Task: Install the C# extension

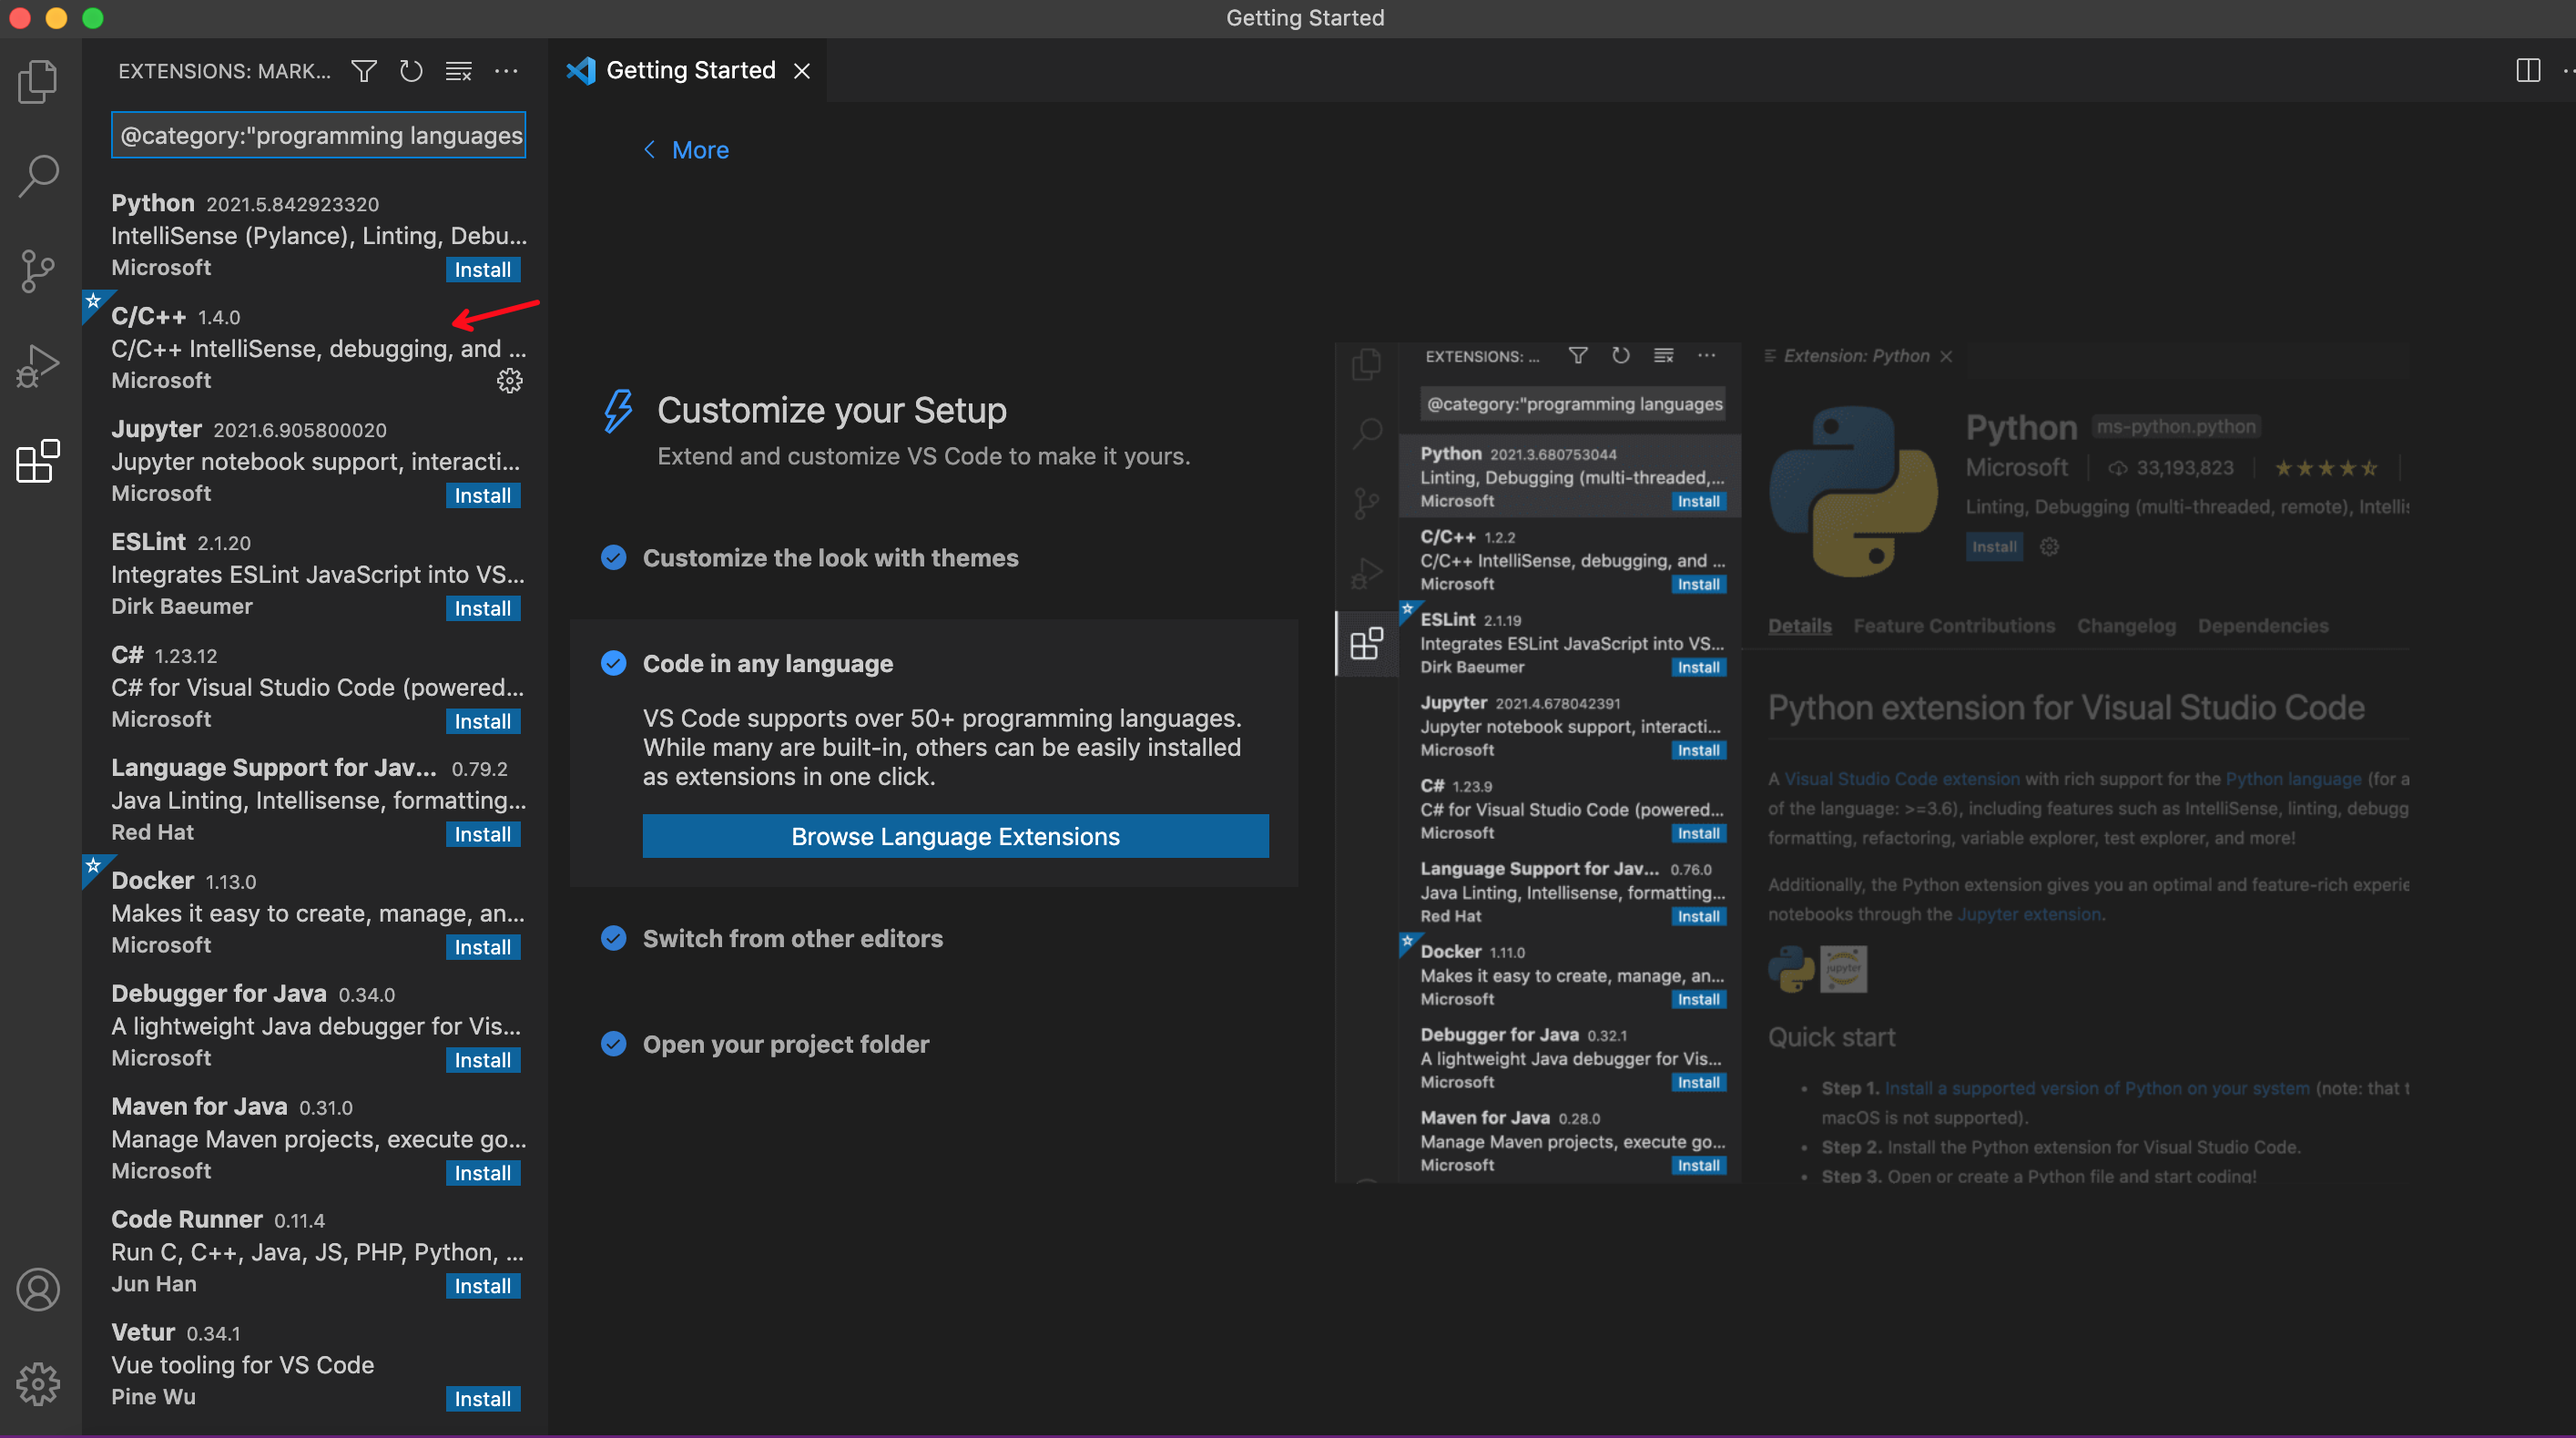Action: [x=483, y=721]
